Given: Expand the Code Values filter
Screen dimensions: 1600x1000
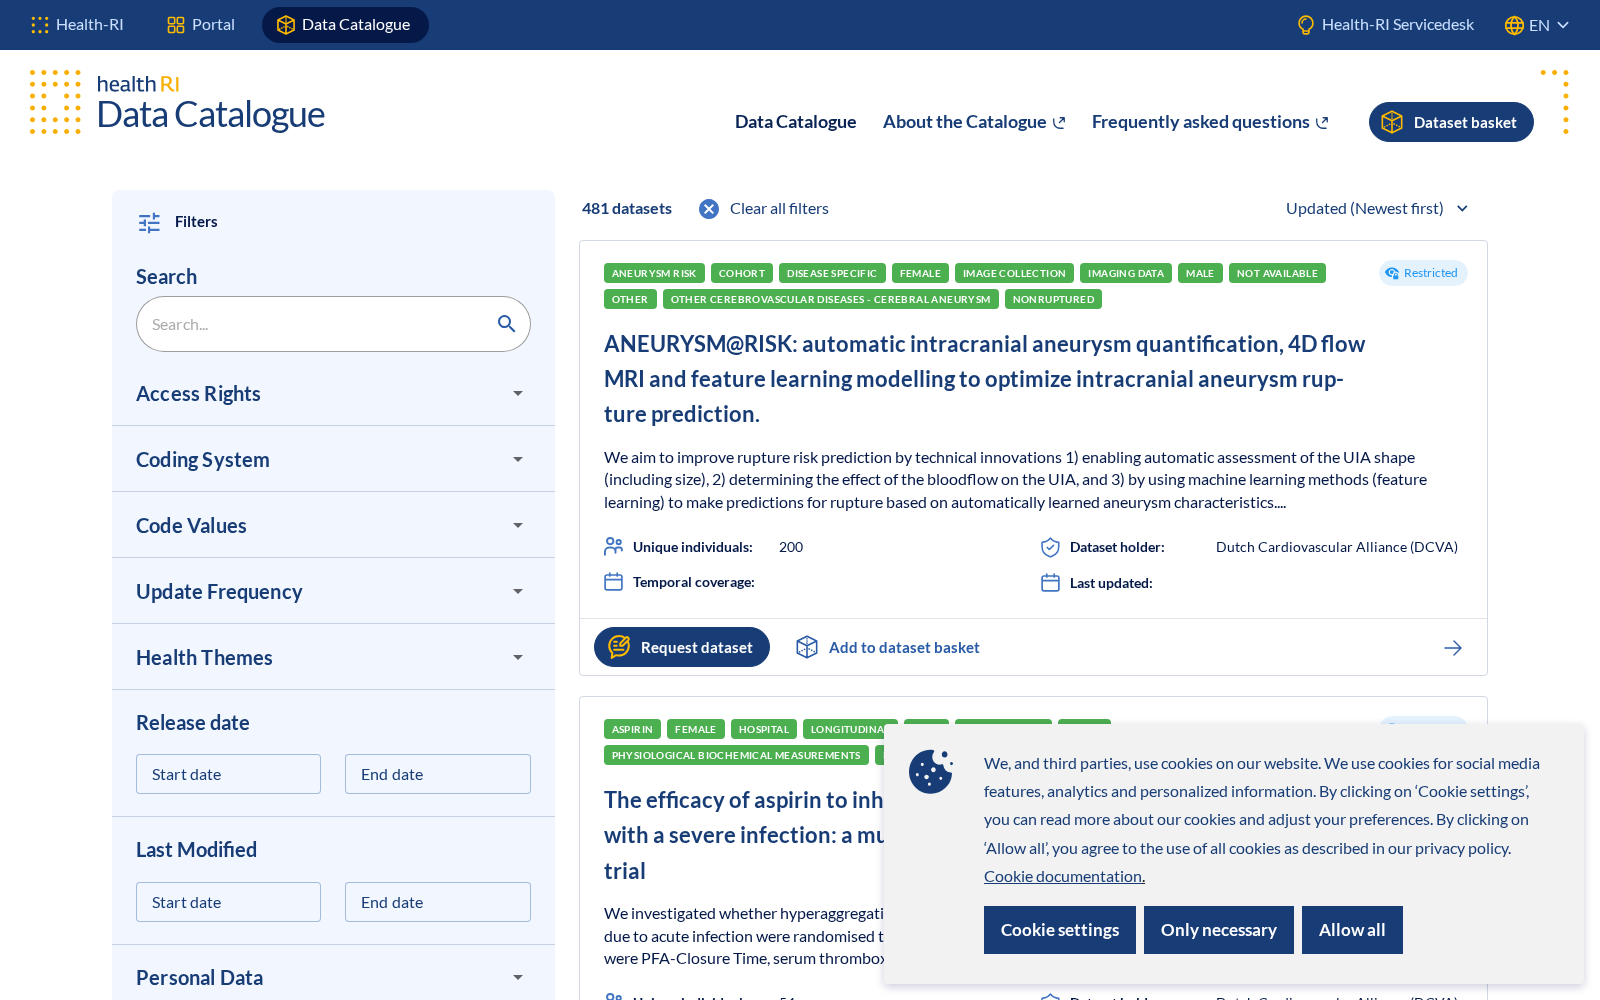Looking at the screenshot, I should (x=333, y=526).
